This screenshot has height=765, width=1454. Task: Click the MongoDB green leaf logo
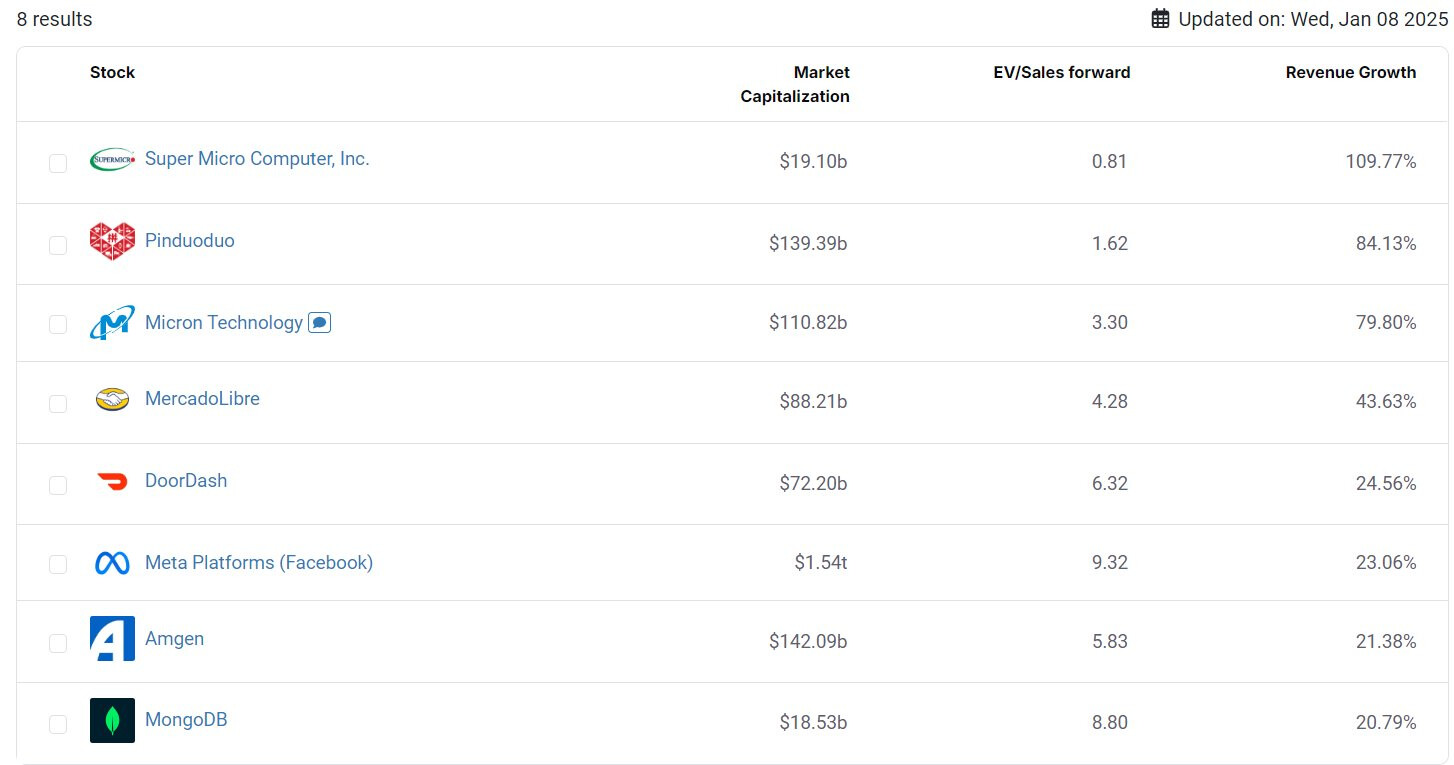click(x=112, y=721)
